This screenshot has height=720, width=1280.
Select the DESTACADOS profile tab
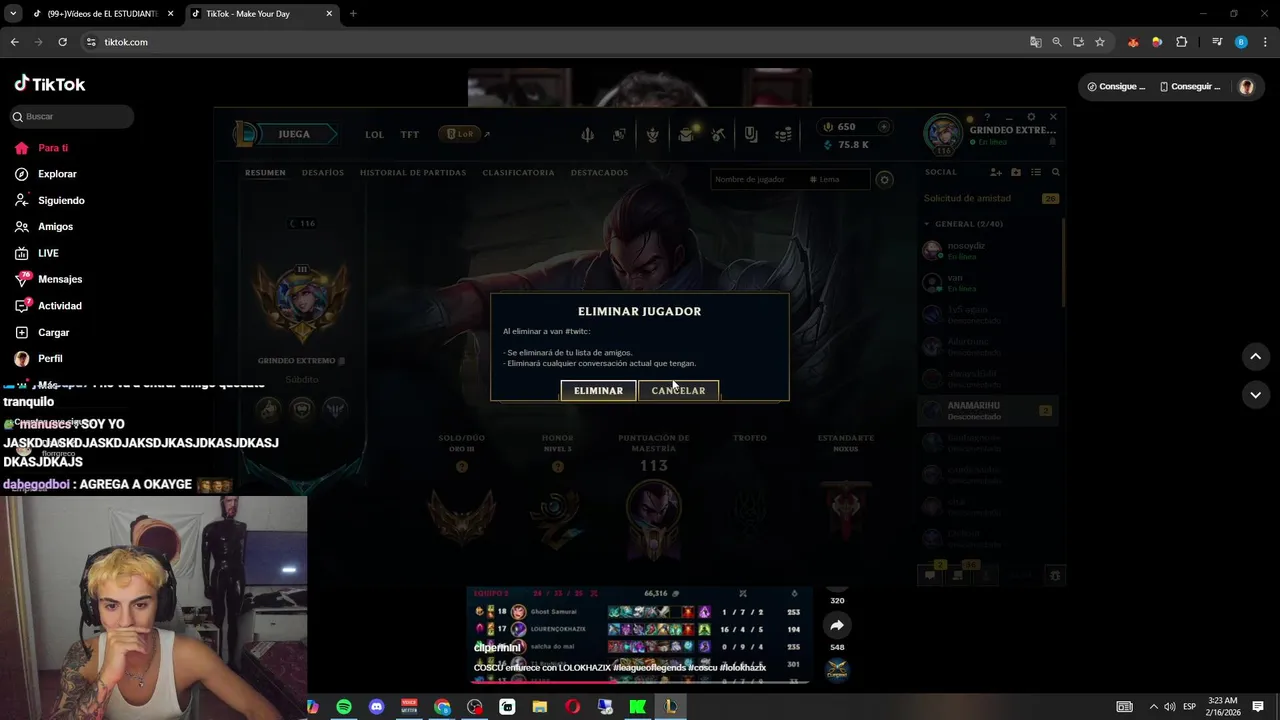tap(599, 173)
